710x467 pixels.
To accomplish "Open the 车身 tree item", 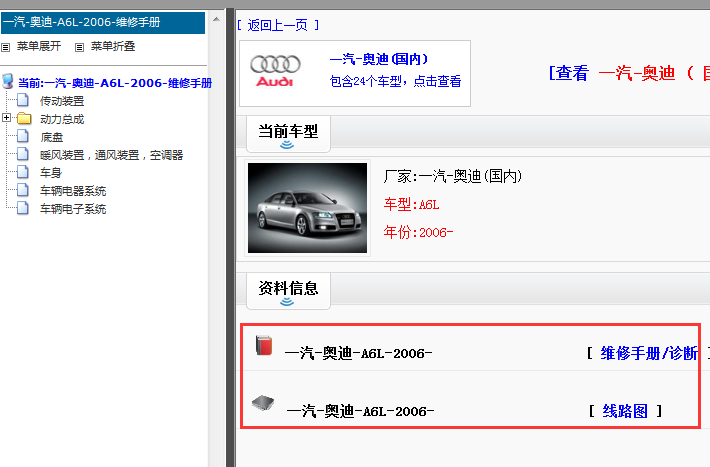I will pyautogui.click(x=51, y=173).
